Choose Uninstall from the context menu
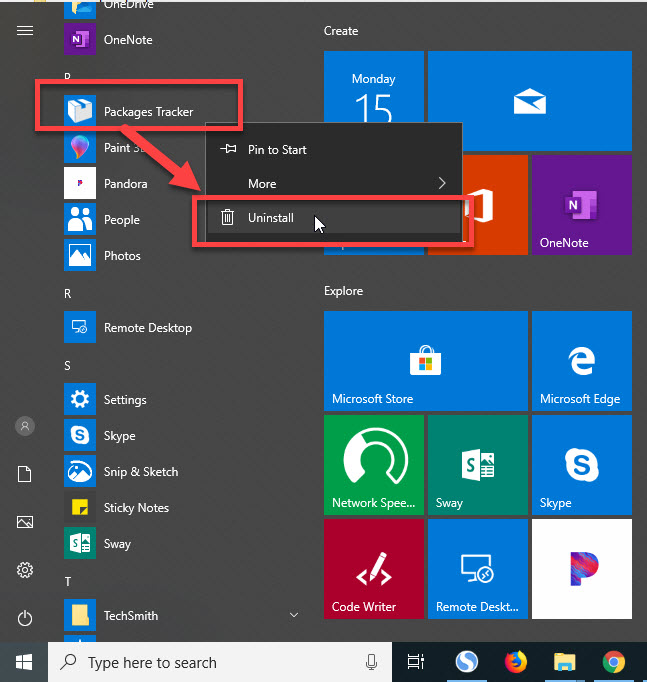647x682 pixels. tap(334, 217)
